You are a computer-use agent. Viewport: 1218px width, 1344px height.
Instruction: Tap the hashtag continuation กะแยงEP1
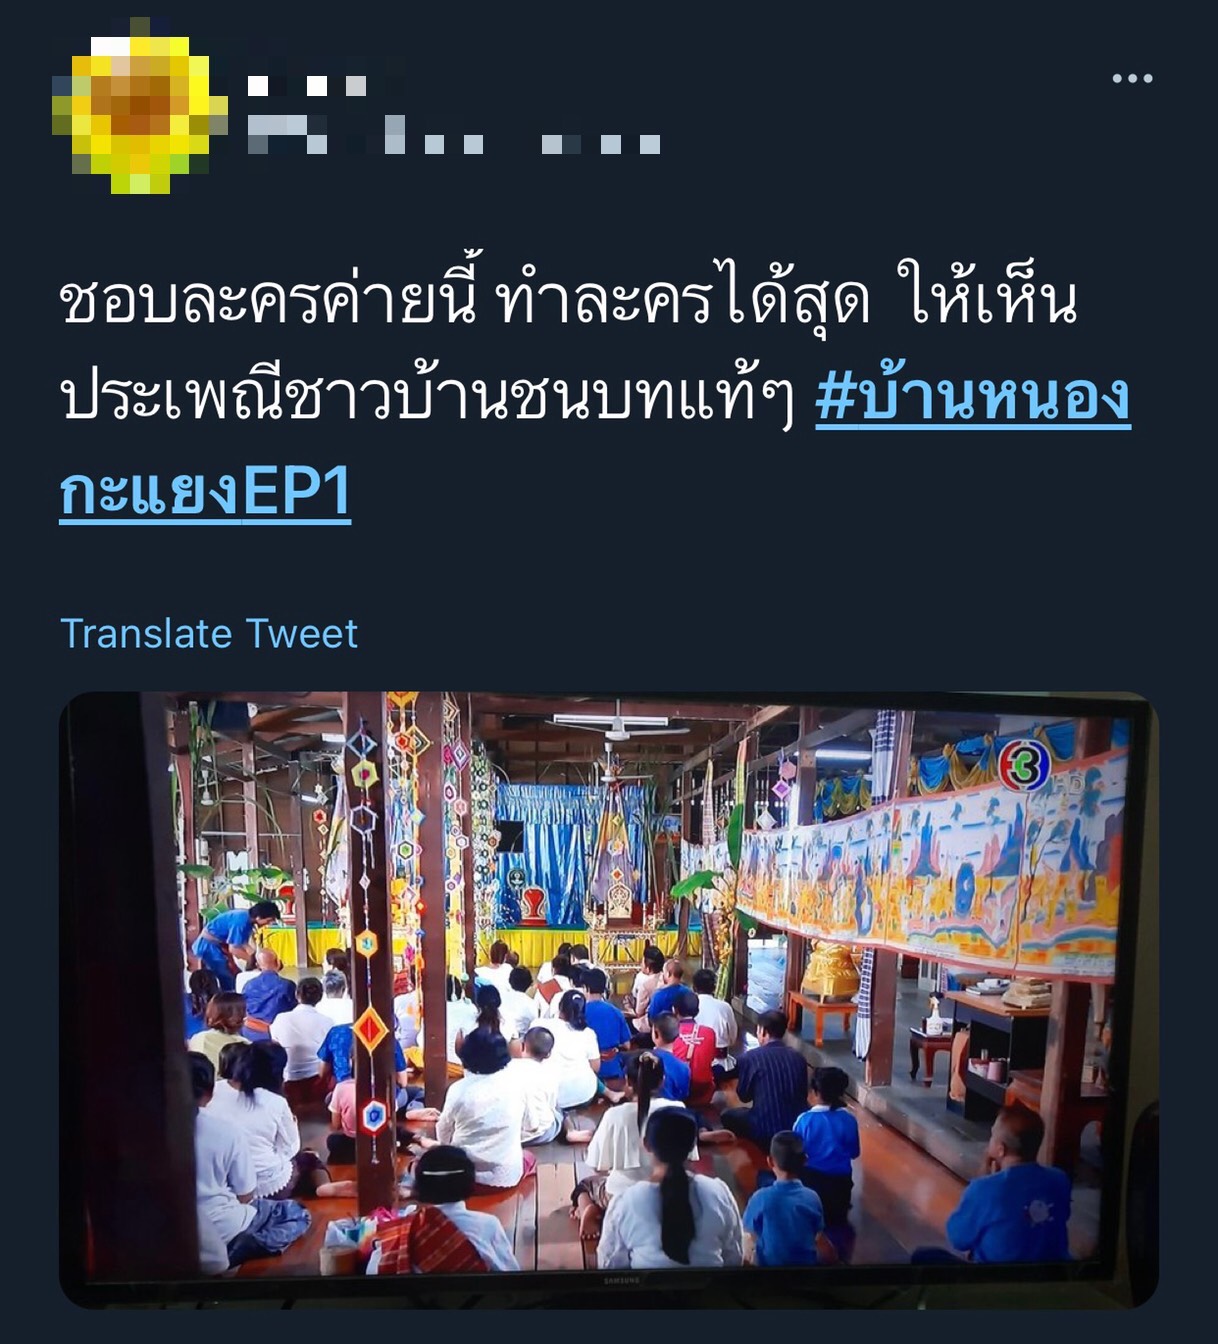click(205, 492)
